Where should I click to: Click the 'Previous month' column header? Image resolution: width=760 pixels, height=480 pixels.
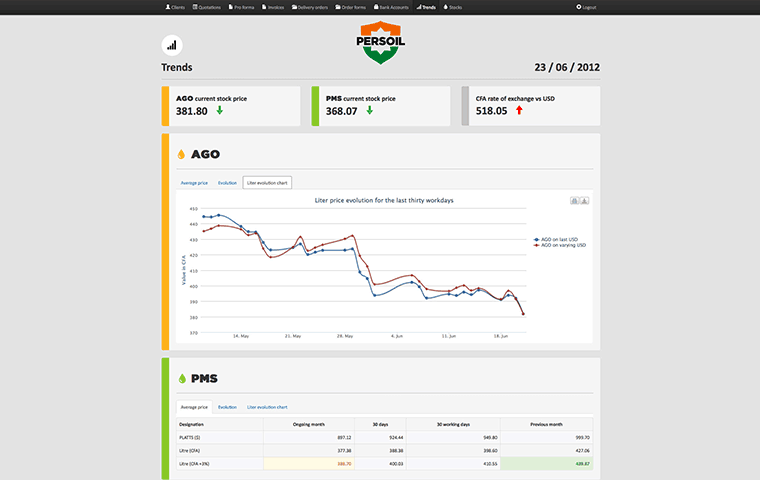coord(546,424)
